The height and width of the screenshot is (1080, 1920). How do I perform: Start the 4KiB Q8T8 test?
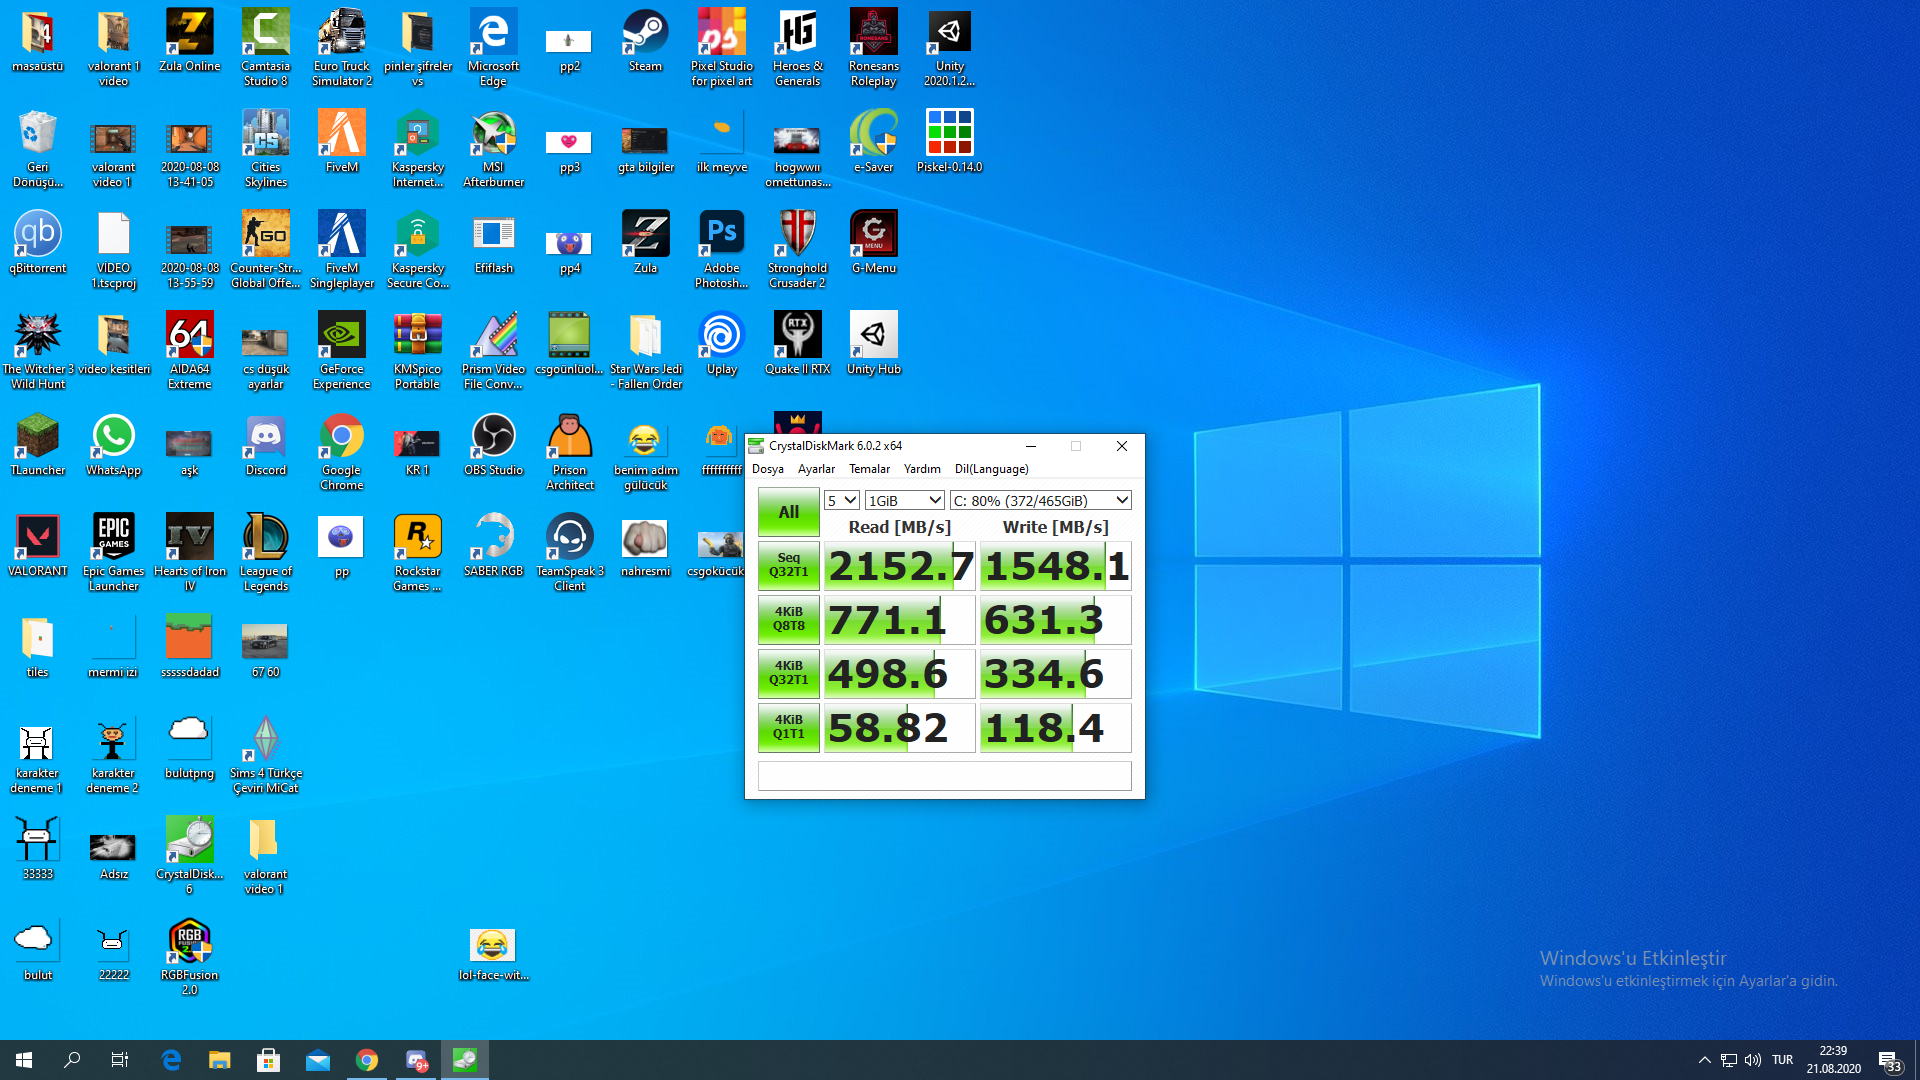pos(788,619)
